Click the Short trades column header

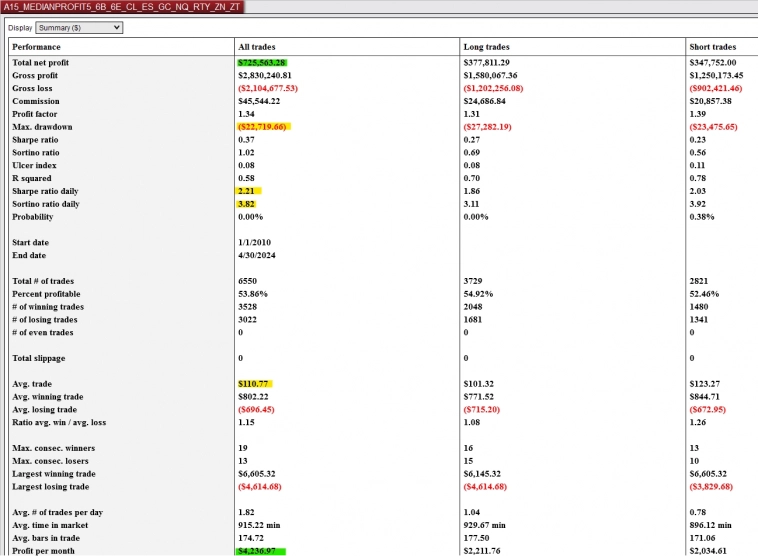(x=712, y=47)
